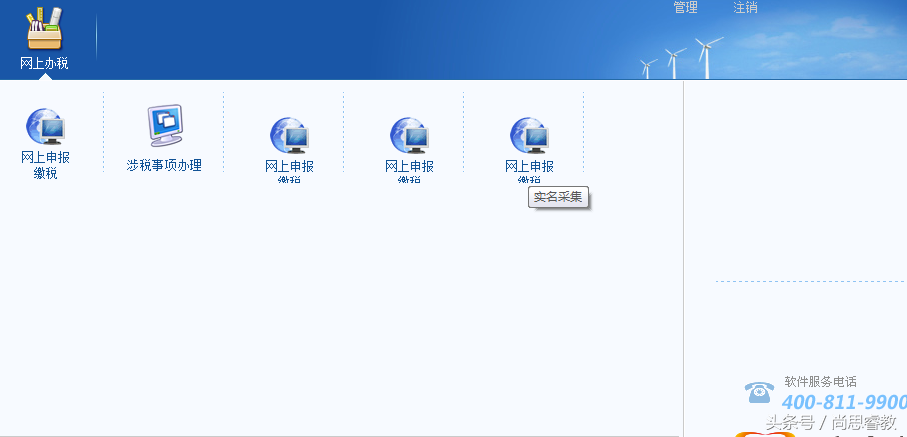The height and width of the screenshot is (437, 907).
Task: Select the 网上办税 tab label
Action: (44, 63)
